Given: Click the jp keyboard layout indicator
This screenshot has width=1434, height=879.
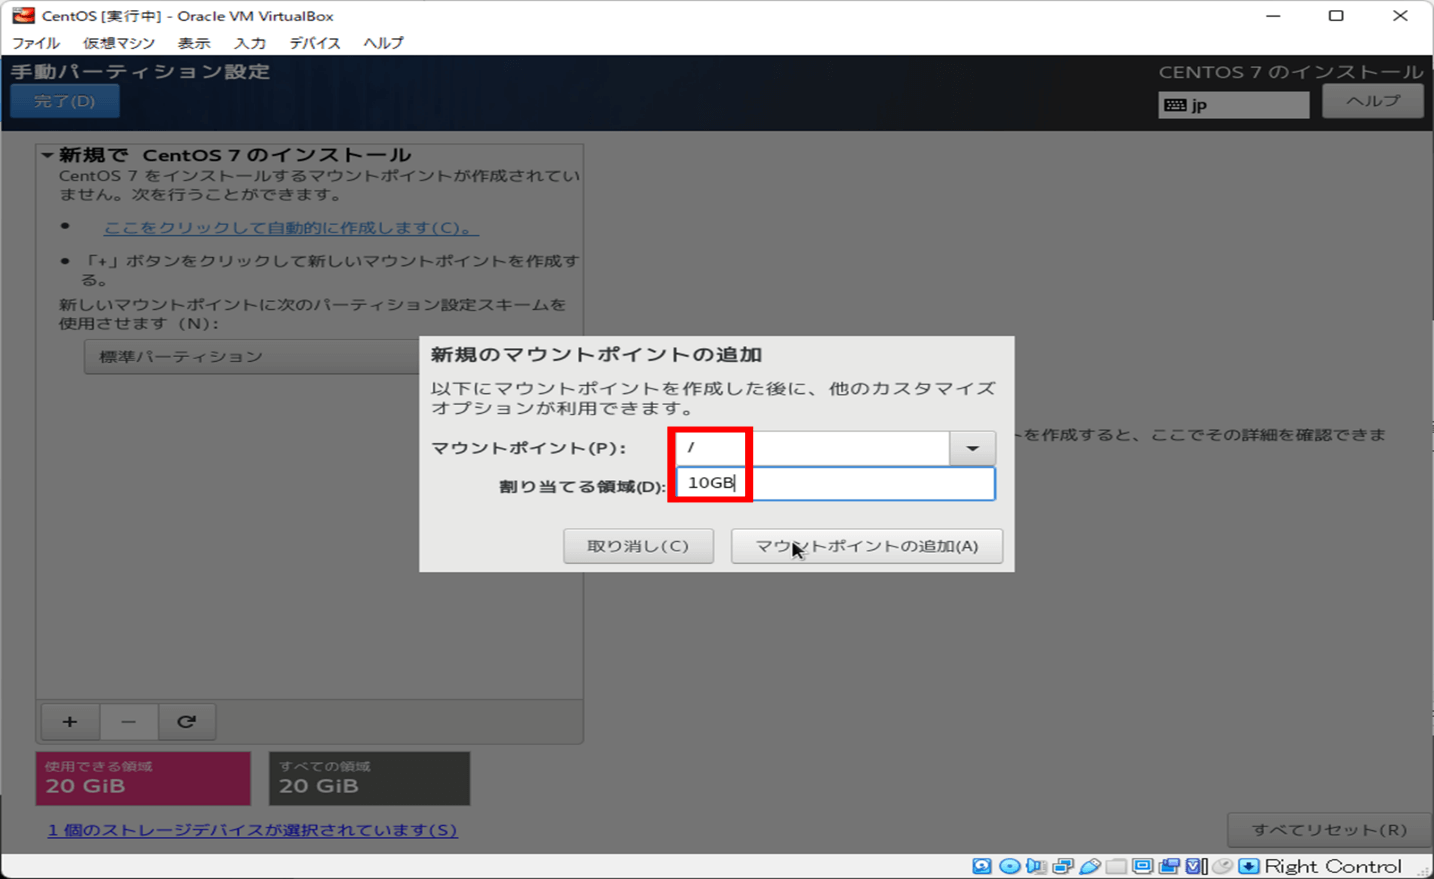Looking at the screenshot, I should click(x=1234, y=105).
